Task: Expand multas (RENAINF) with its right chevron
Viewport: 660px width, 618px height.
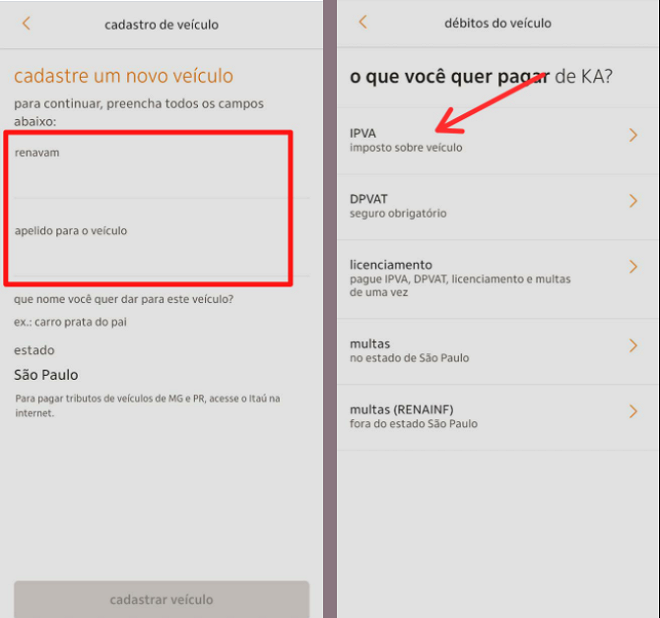Action: click(x=632, y=412)
